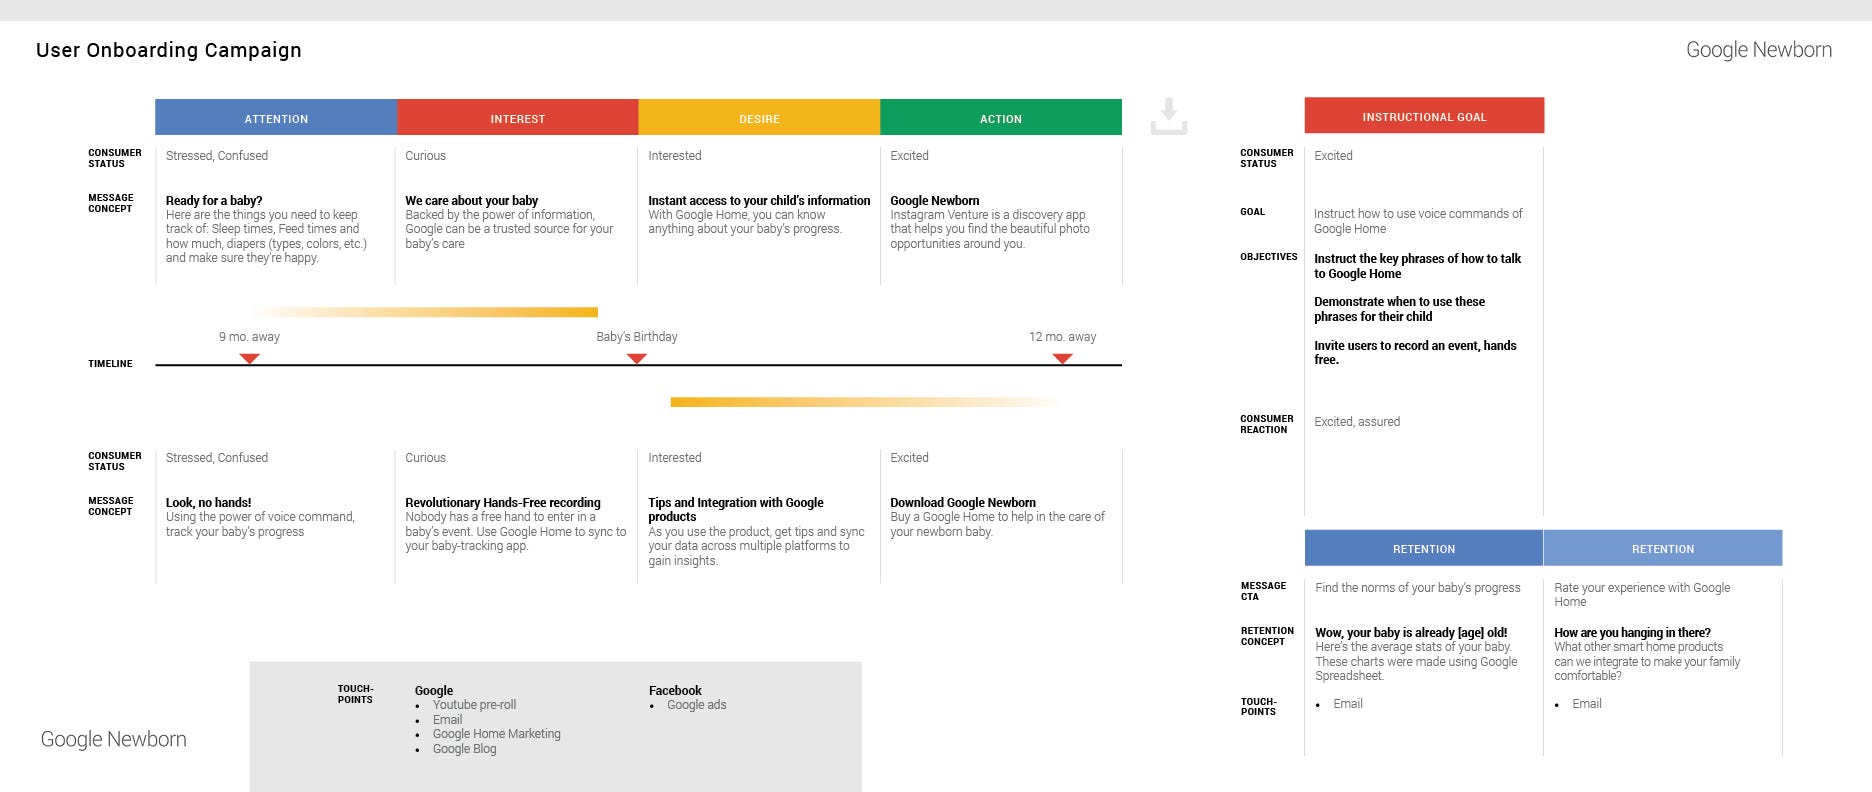Click the "We care about your baby" heading
1872x792 pixels.
click(x=472, y=200)
